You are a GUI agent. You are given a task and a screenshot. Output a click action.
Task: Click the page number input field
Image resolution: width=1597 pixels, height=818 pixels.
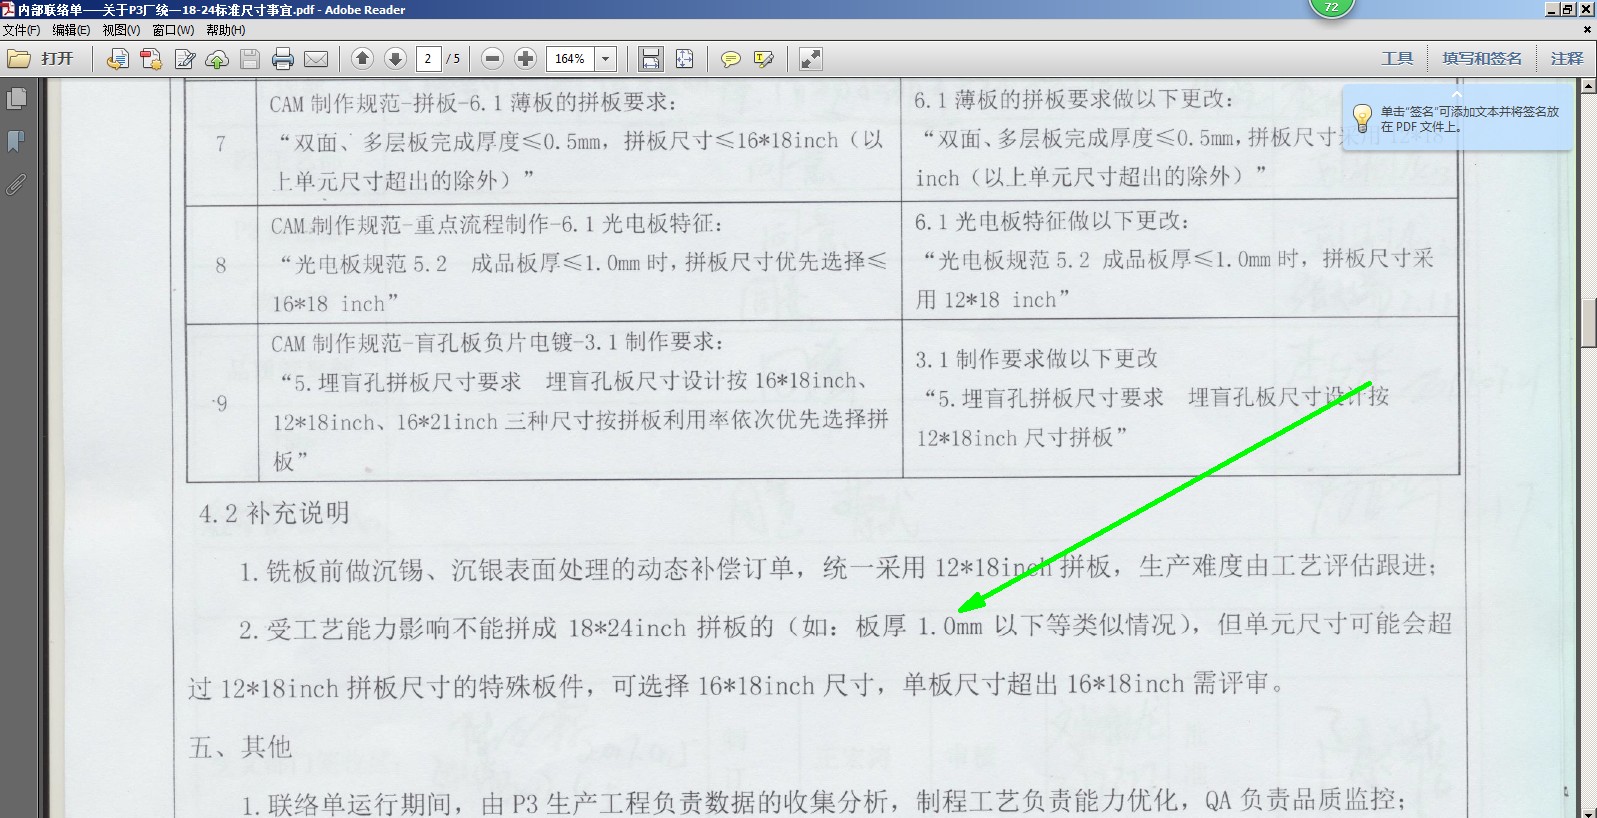point(428,59)
